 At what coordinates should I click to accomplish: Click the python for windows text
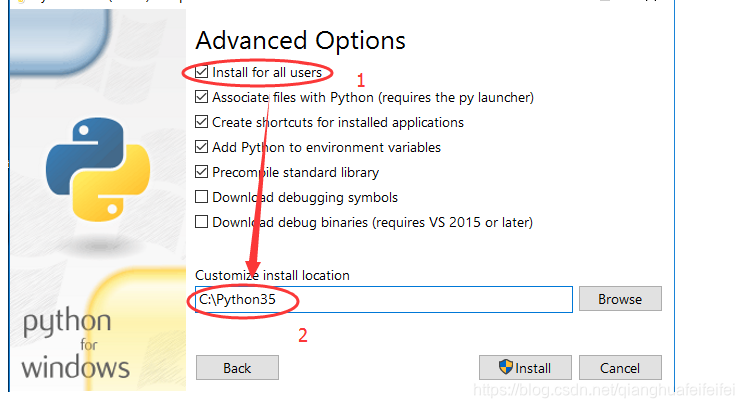pos(76,345)
